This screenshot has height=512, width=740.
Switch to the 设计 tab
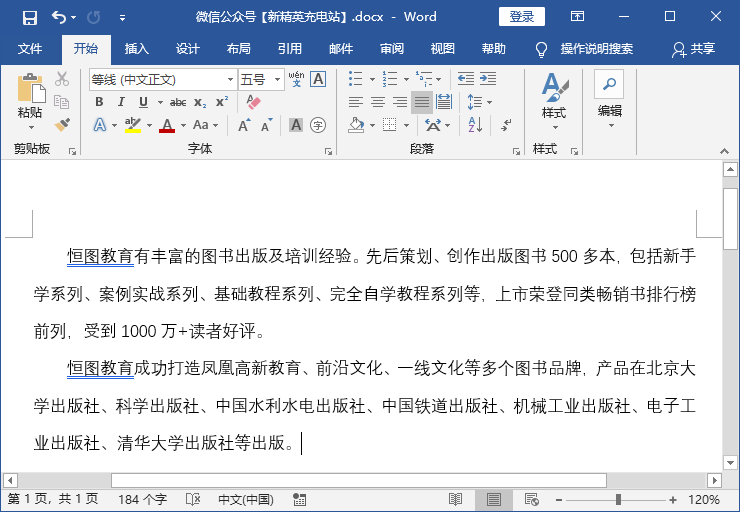(x=187, y=49)
